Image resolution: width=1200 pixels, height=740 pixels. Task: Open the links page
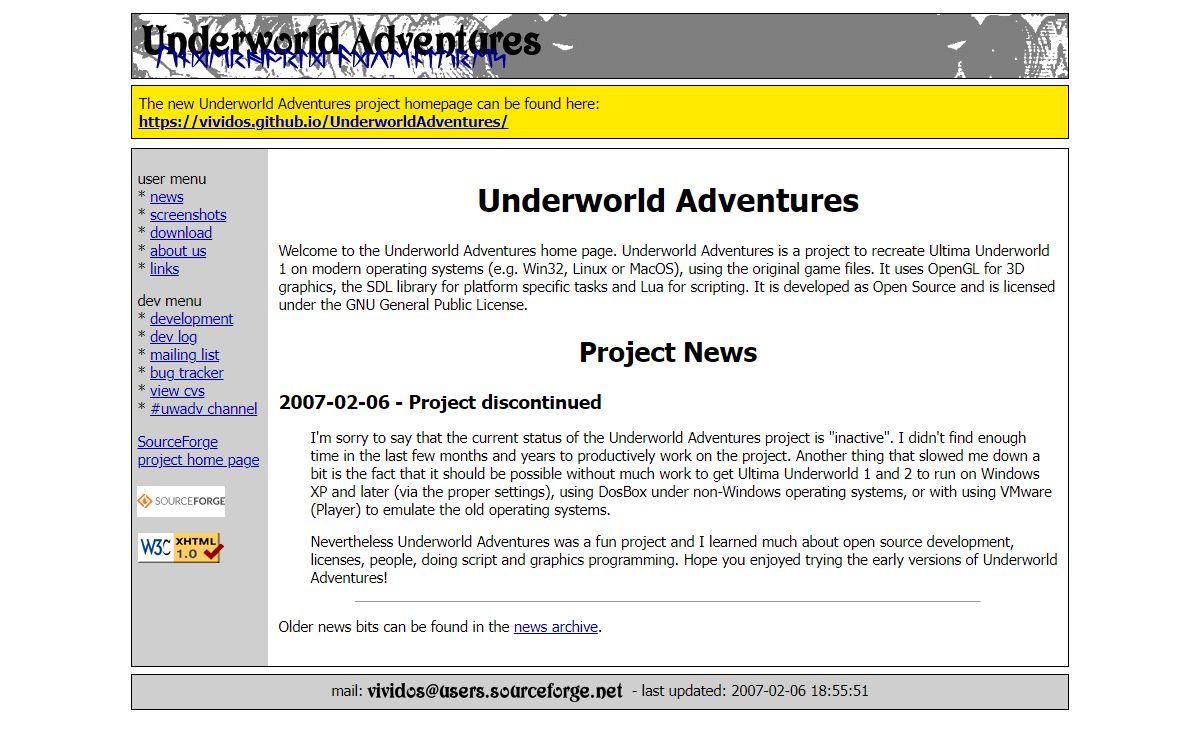(165, 269)
